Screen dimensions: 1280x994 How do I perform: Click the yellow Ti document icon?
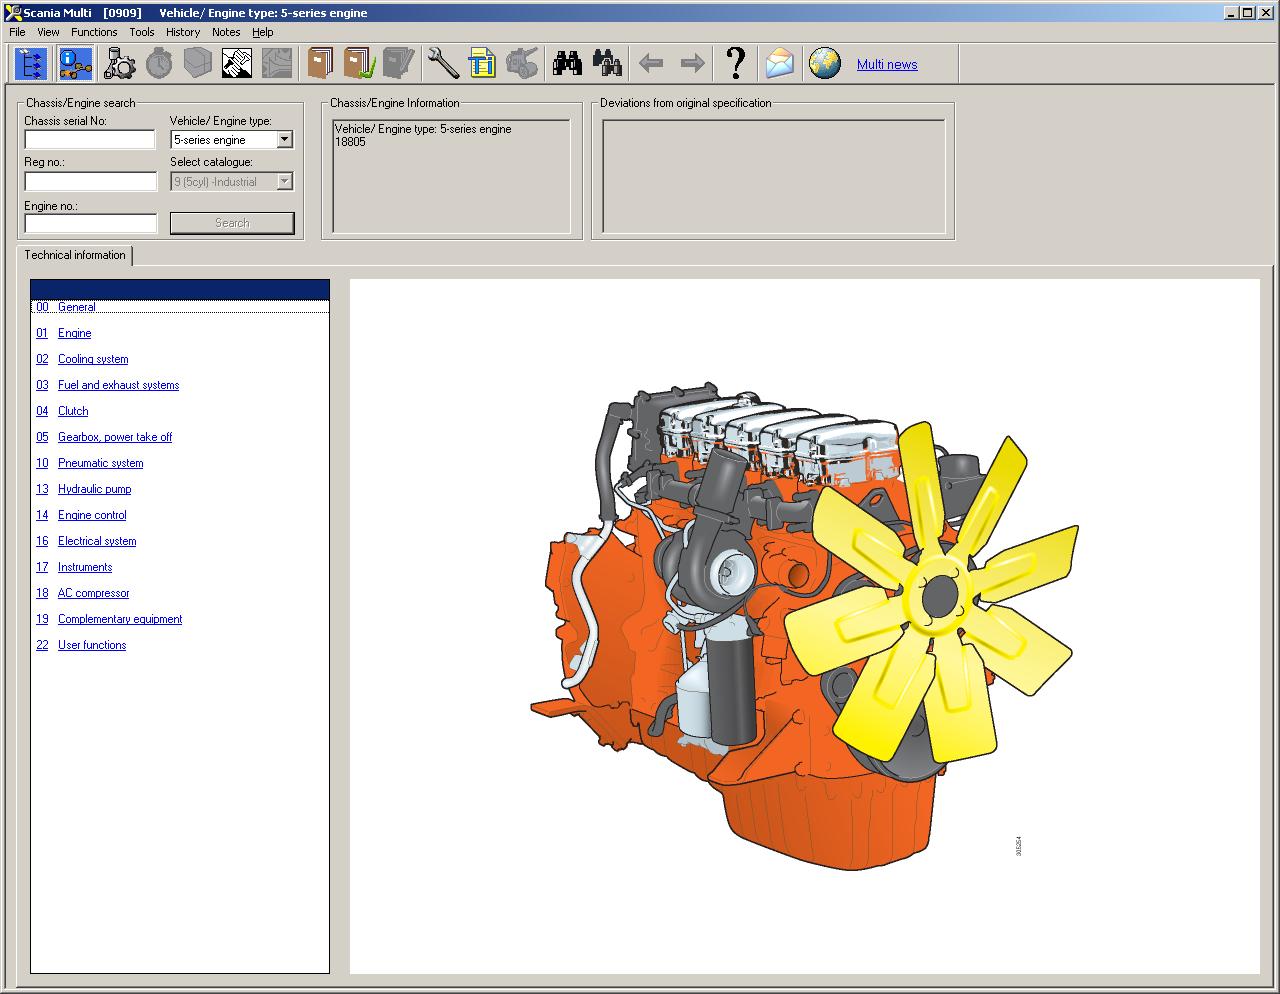(482, 64)
